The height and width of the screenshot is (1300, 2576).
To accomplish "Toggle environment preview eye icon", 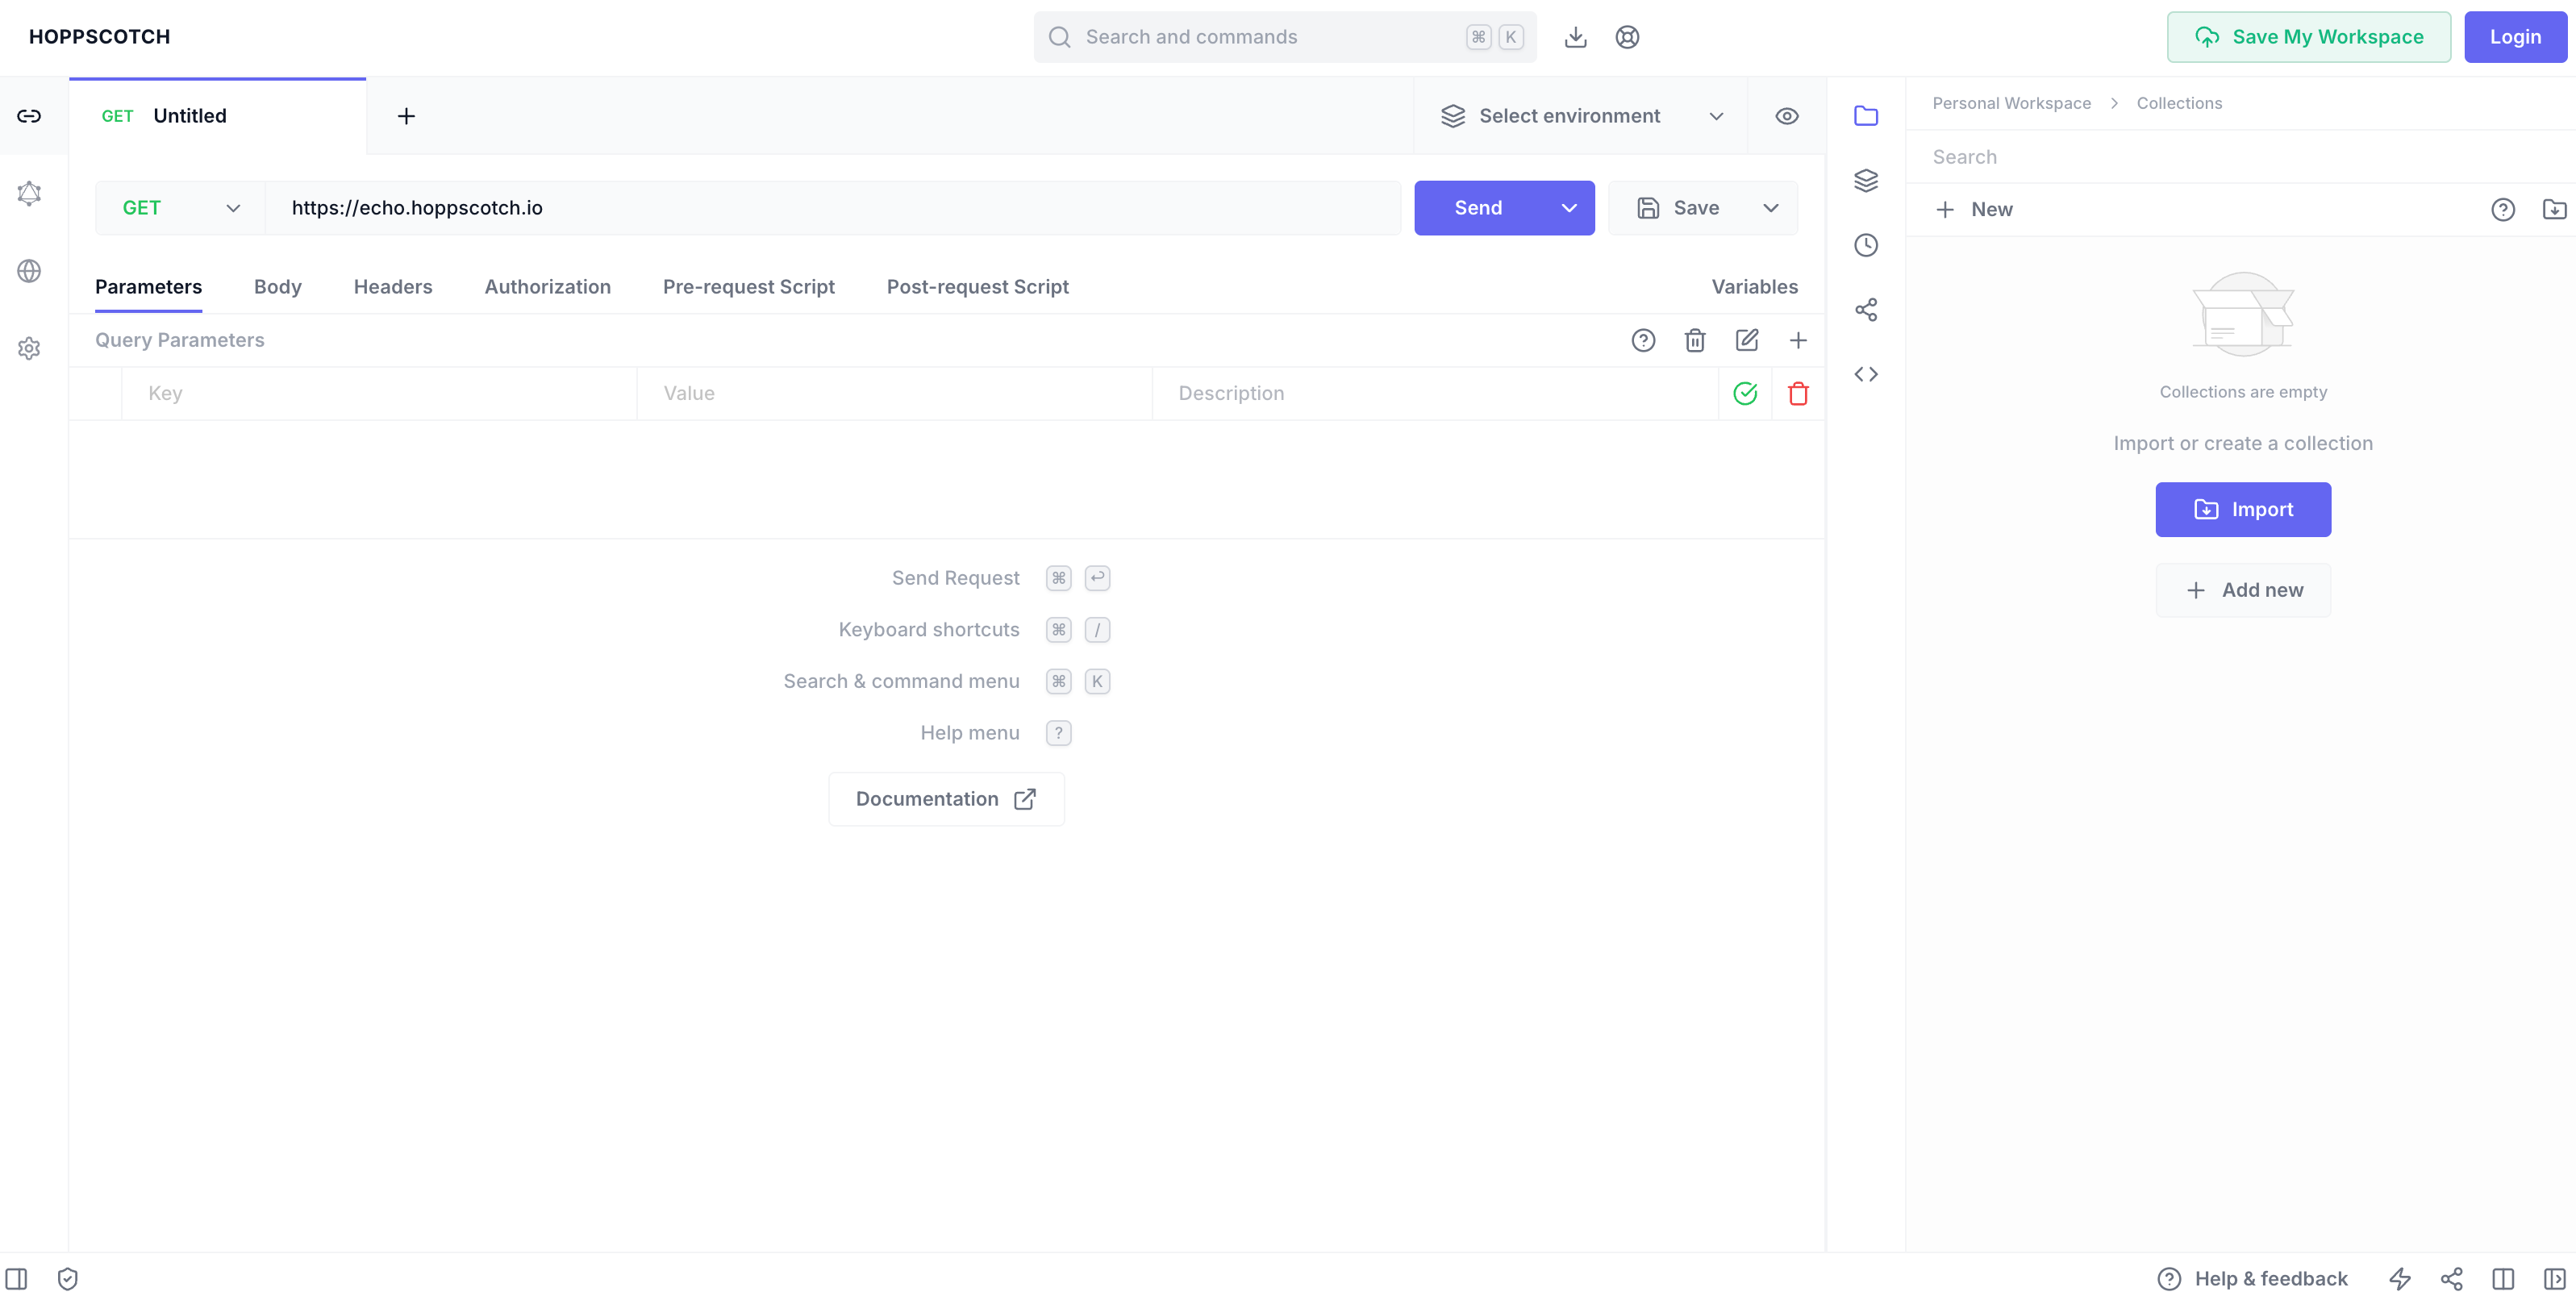I will click(x=1786, y=116).
